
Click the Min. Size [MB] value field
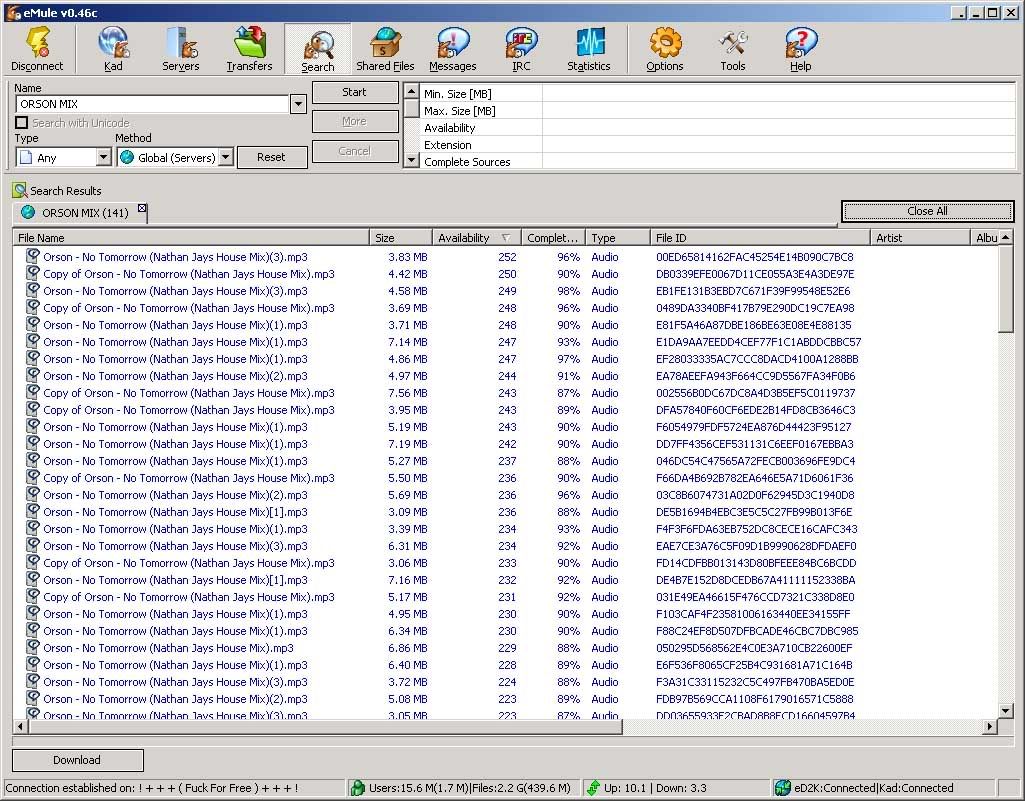779,94
